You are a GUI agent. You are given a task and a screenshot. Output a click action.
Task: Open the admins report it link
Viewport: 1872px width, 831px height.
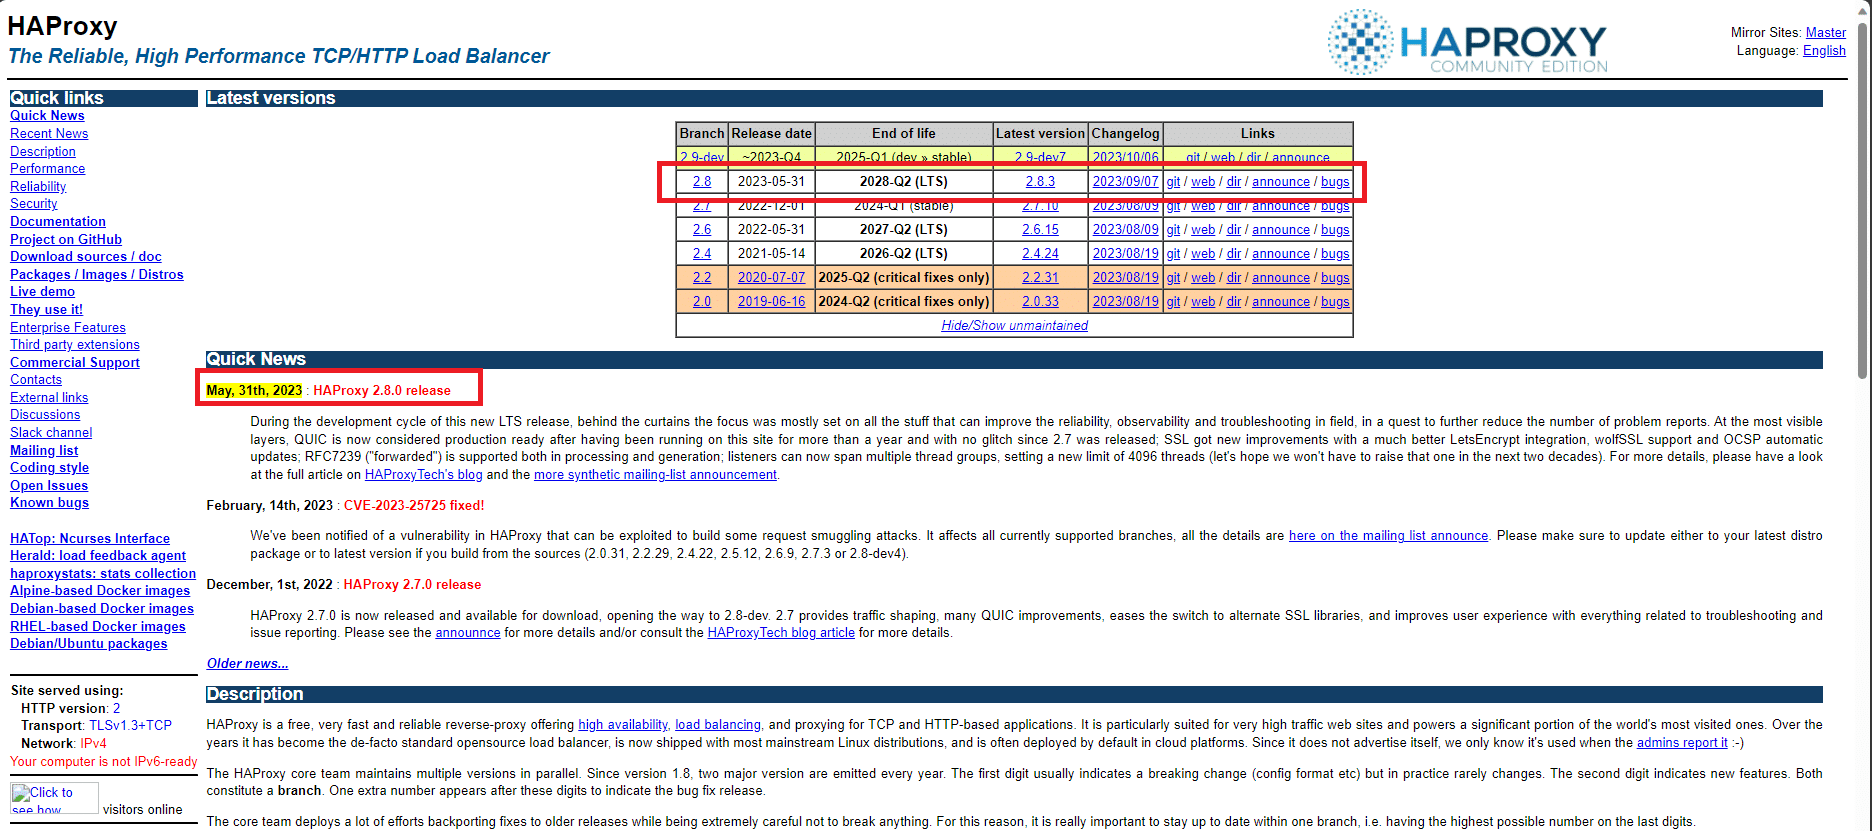pyautogui.click(x=1682, y=742)
